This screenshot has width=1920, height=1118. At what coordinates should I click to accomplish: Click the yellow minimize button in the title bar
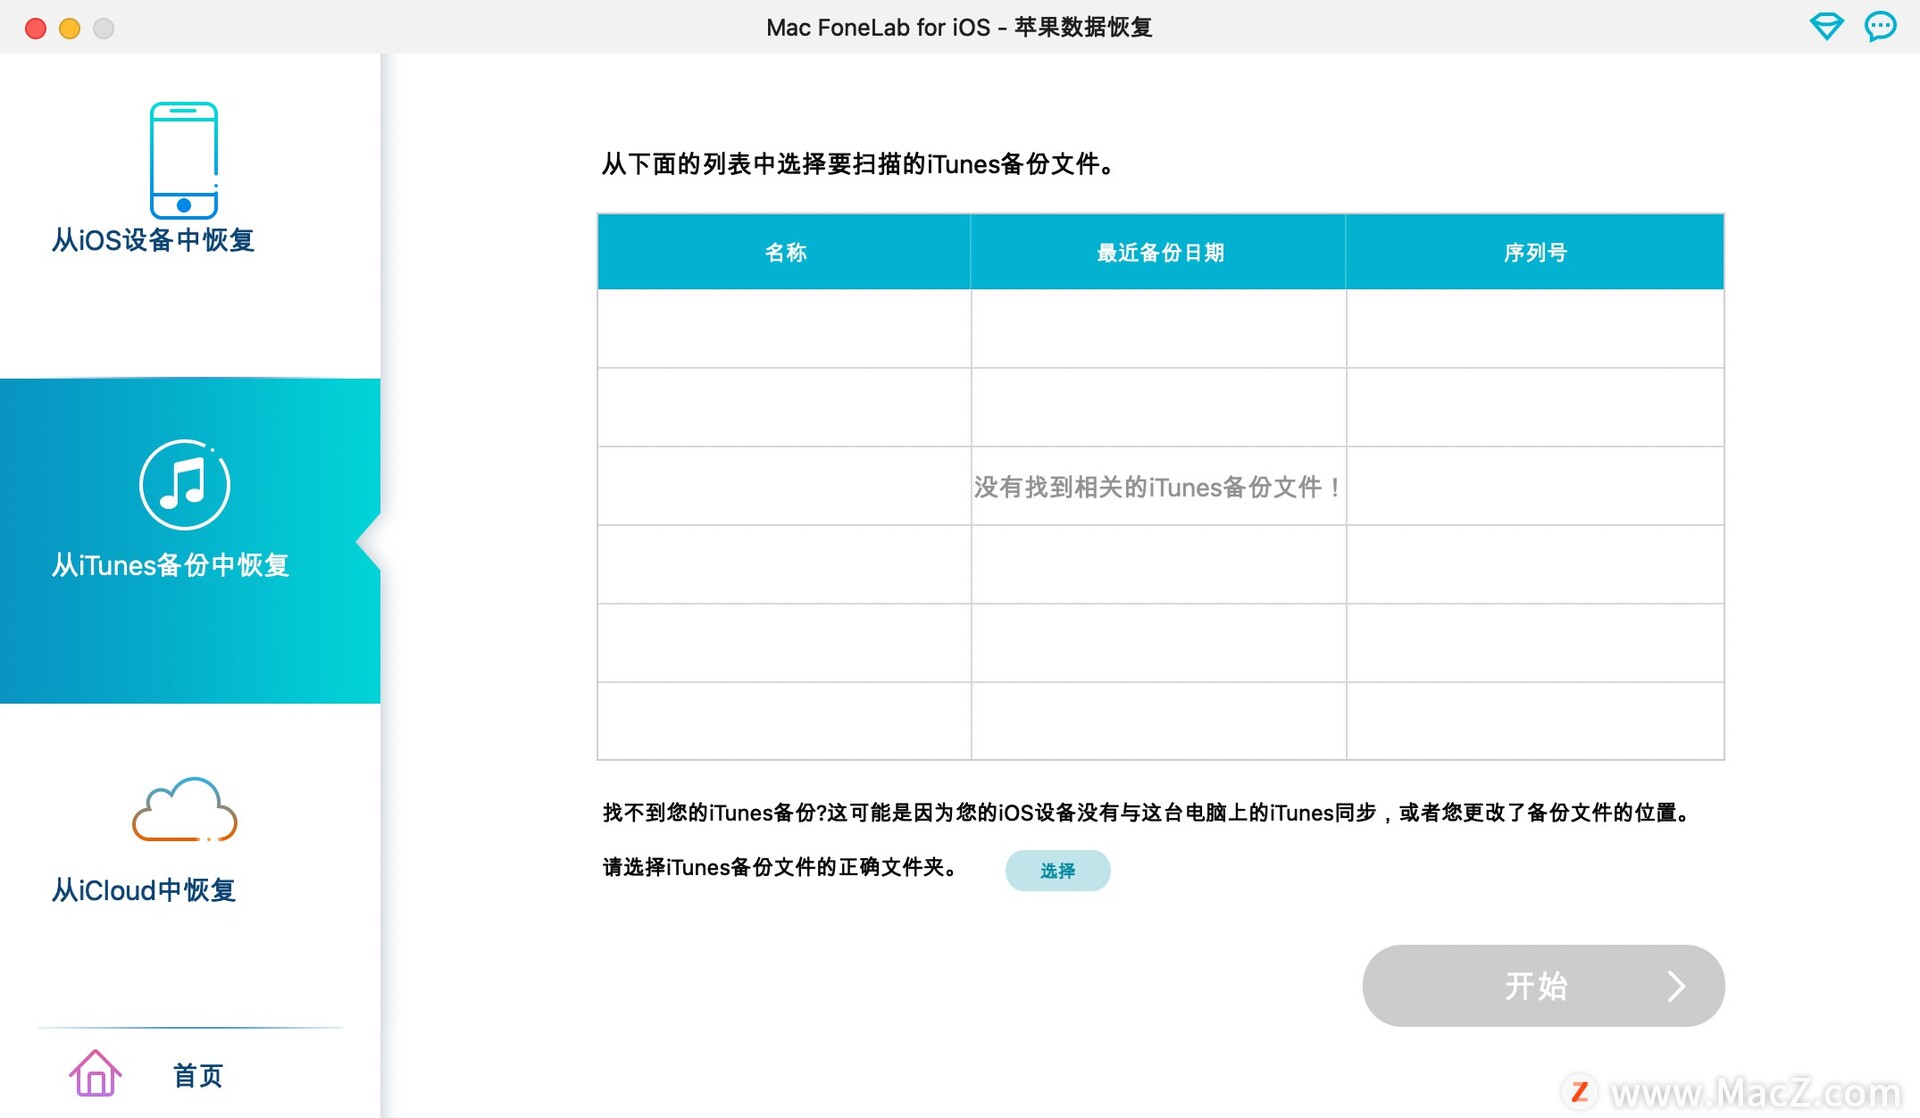coord(69,29)
